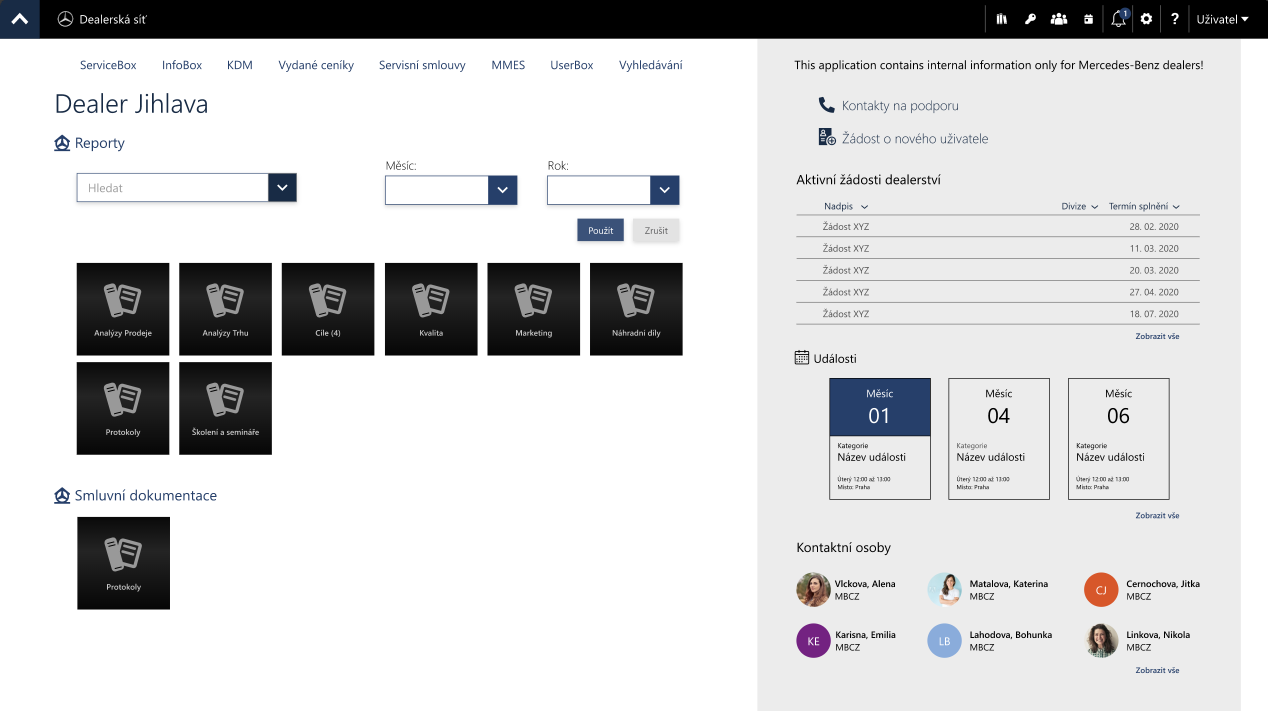The image size is (1268, 711).
Task: Open the library icon in the top bar
Action: pos(1001,18)
